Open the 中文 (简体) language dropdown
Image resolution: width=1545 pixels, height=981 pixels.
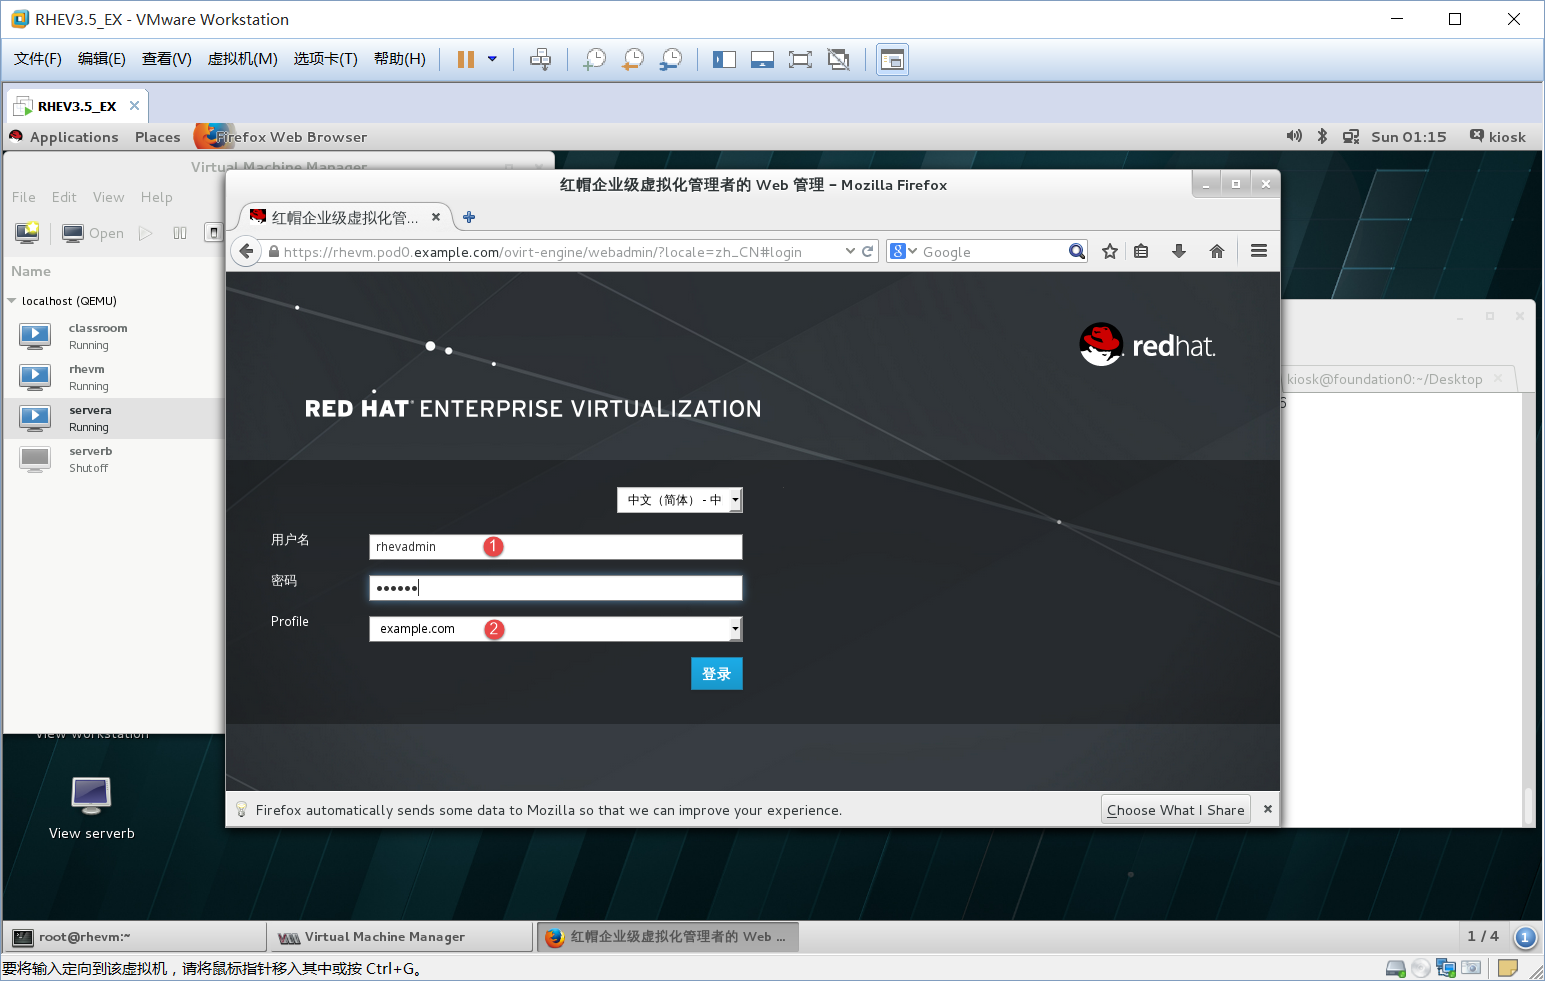(680, 500)
